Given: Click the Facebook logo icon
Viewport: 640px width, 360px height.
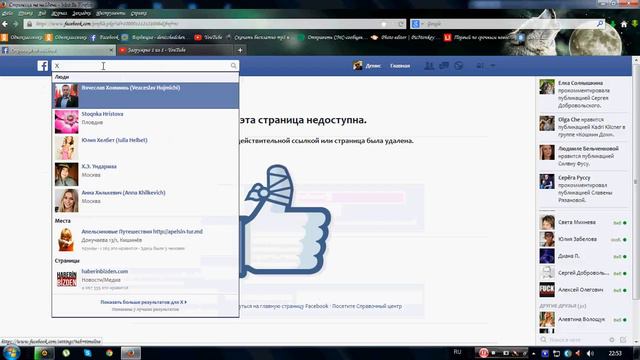Looking at the screenshot, I should tap(42, 66).
